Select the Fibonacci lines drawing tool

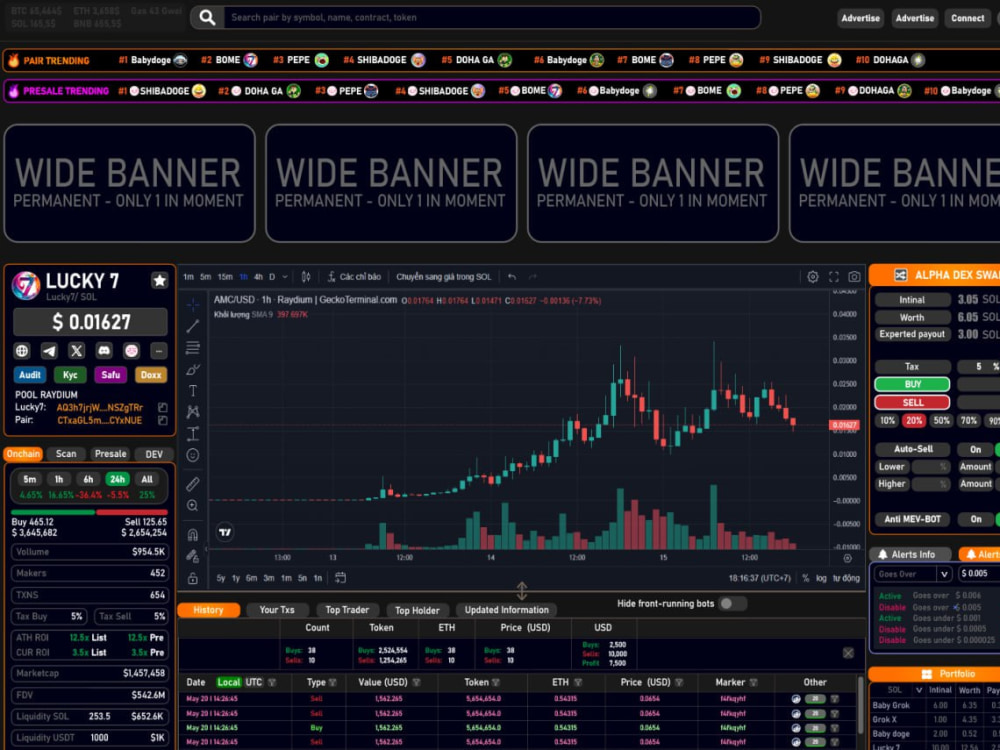click(193, 348)
